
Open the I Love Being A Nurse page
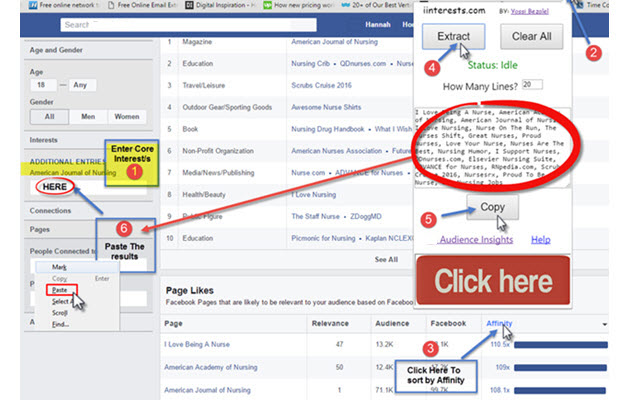coord(197,344)
